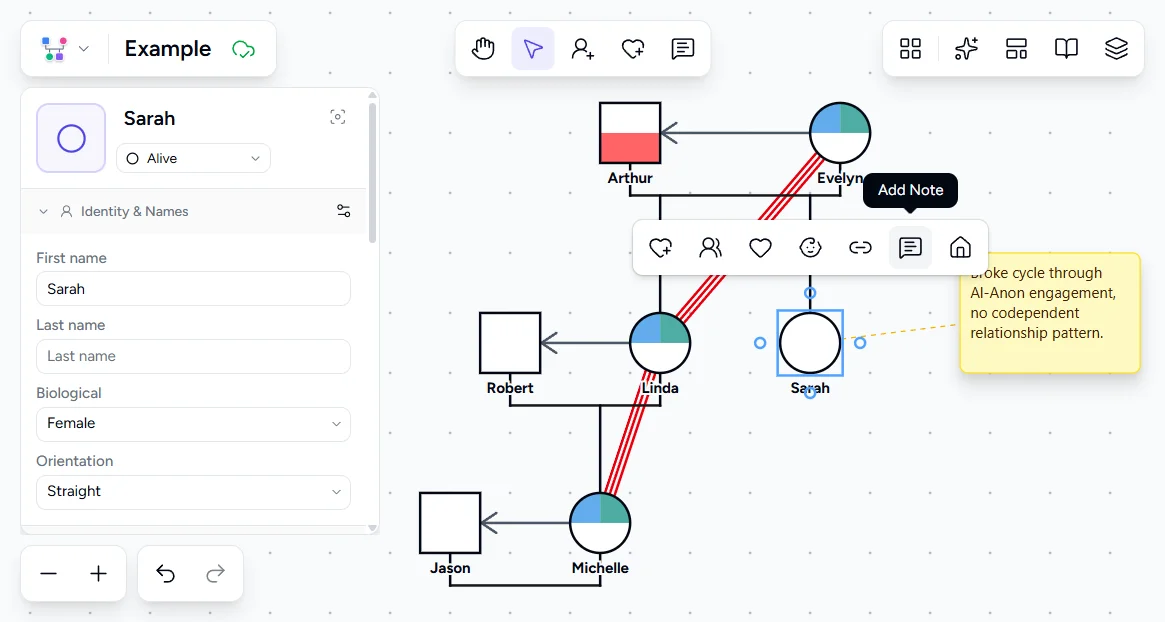Collapse the Identity & Names section
Screen dimensions: 1165x622
coord(43,212)
